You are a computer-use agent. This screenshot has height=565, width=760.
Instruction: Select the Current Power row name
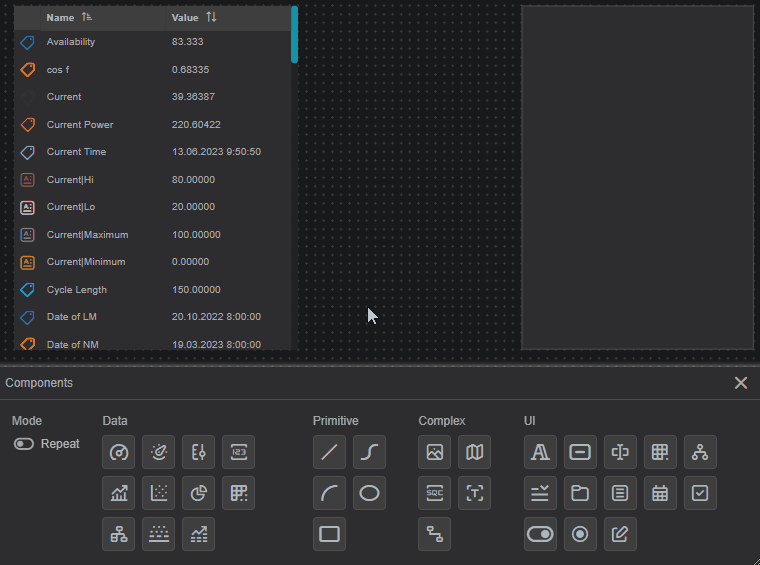point(80,125)
